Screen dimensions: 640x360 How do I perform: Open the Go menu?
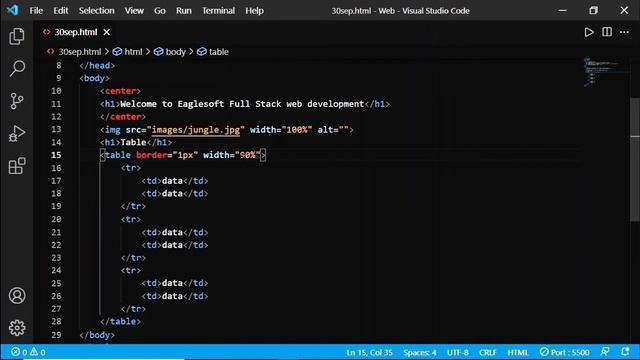click(160, 11)
